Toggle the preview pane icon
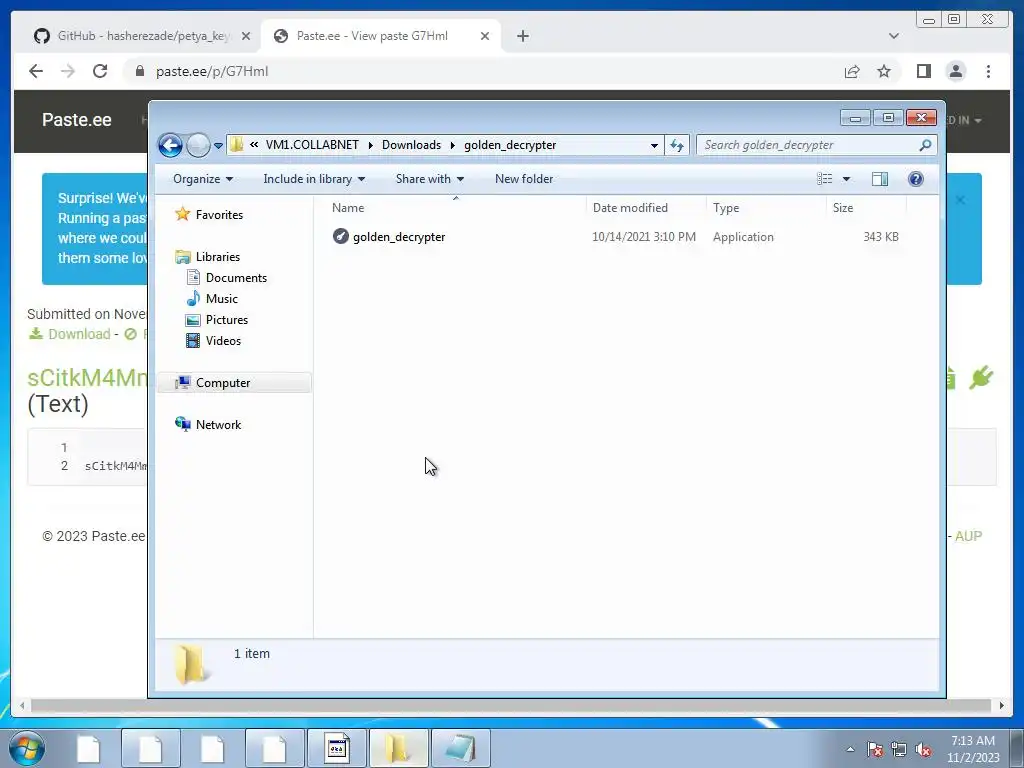This screenshot has width=1024, height=768. [x=880, y=179]
